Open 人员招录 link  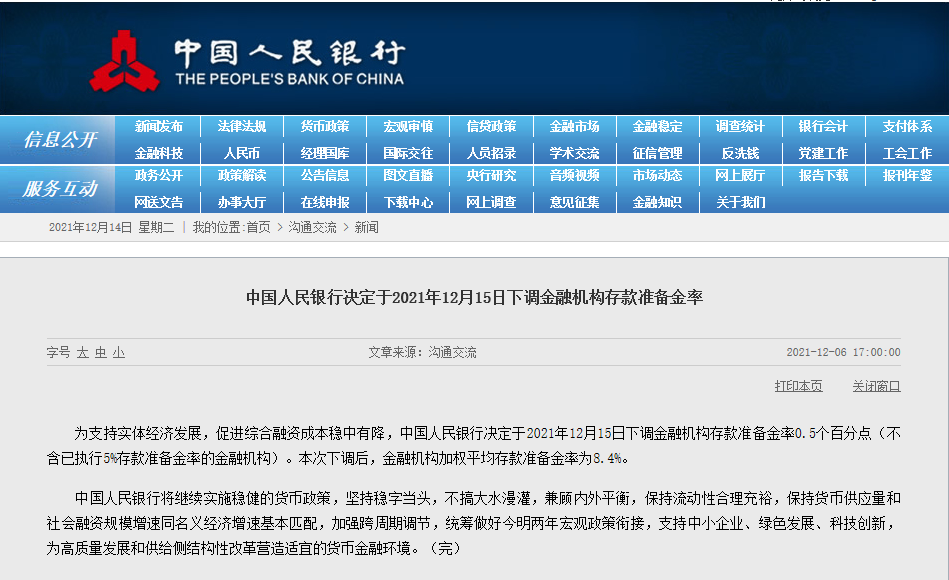[491, 153]
